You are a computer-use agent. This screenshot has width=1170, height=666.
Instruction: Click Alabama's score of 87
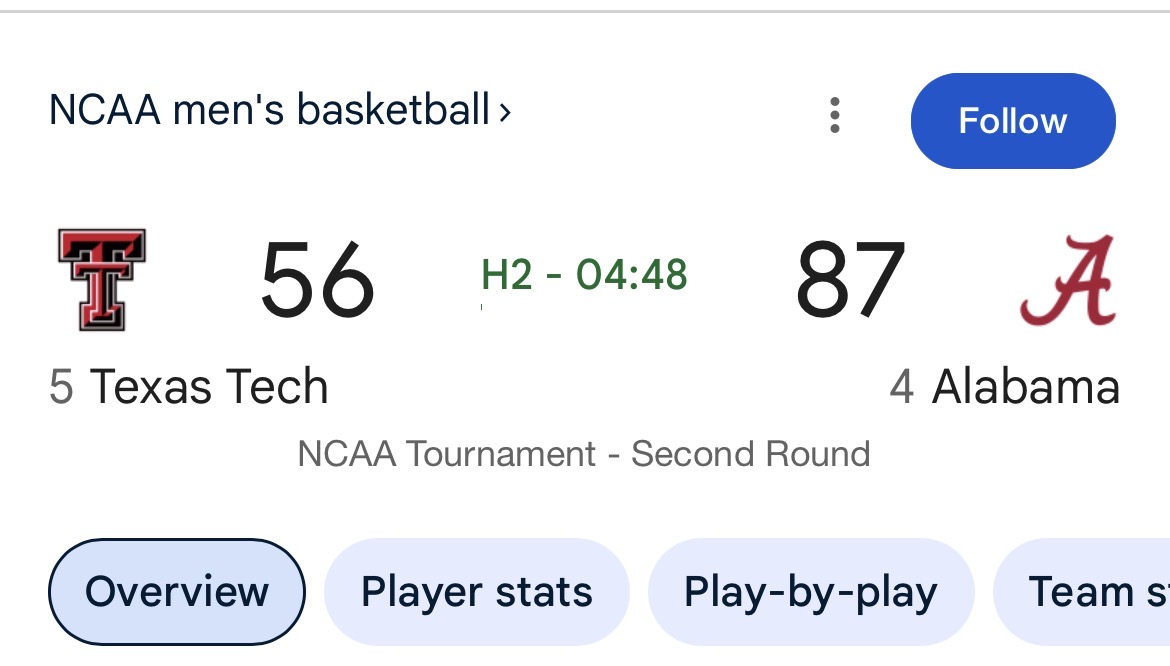point(851,280)
